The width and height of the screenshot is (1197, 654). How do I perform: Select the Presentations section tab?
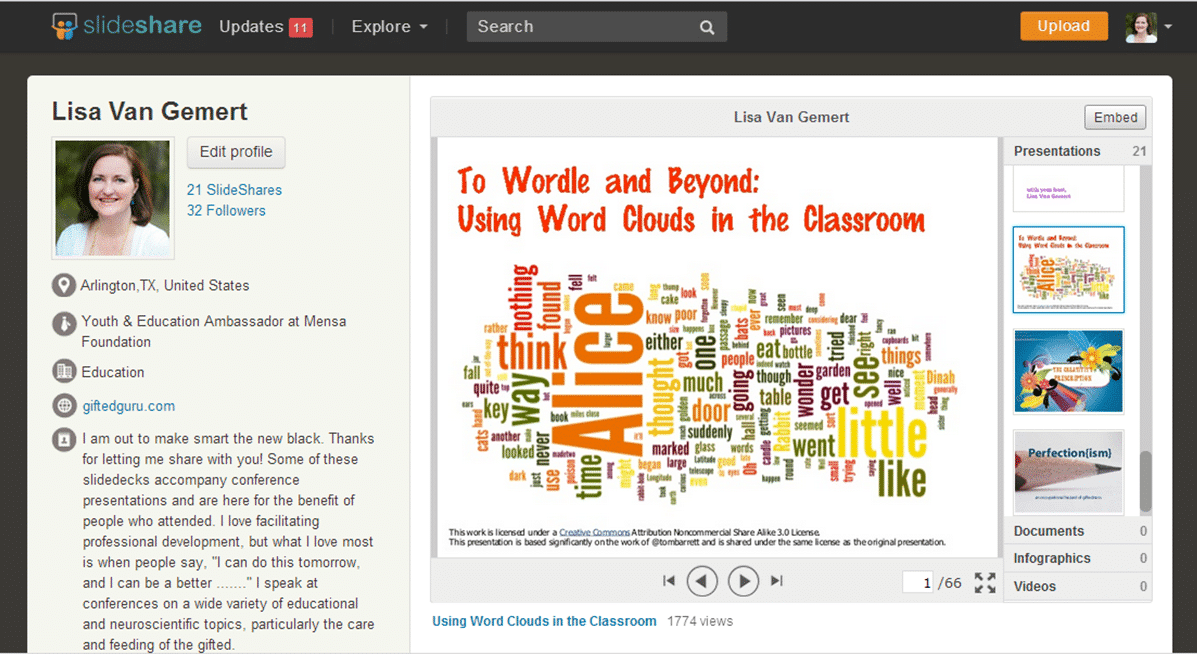tap(1077, 151)
